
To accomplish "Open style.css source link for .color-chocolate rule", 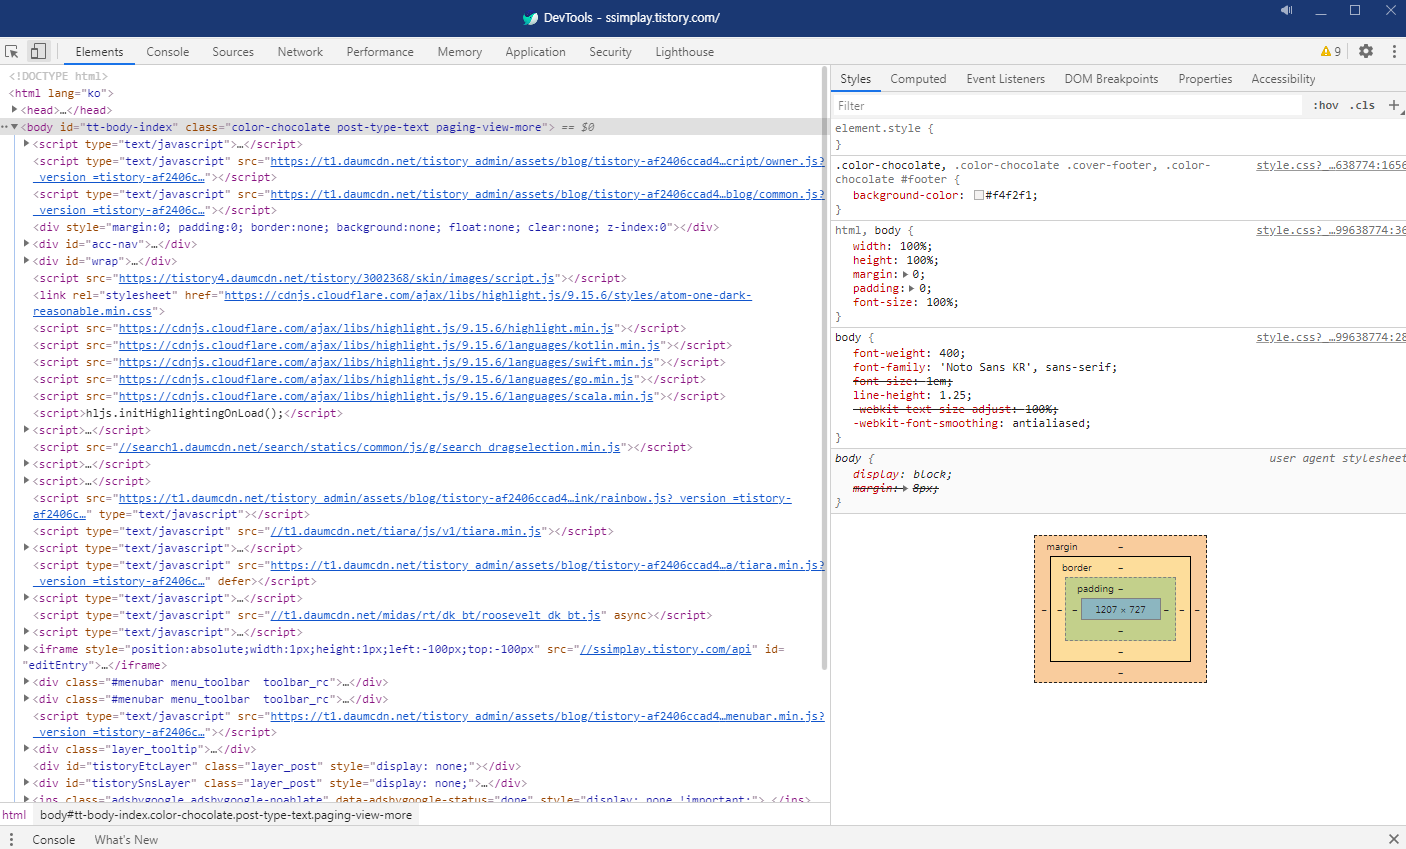I will pyautogui.click(x=1331, y=165).
